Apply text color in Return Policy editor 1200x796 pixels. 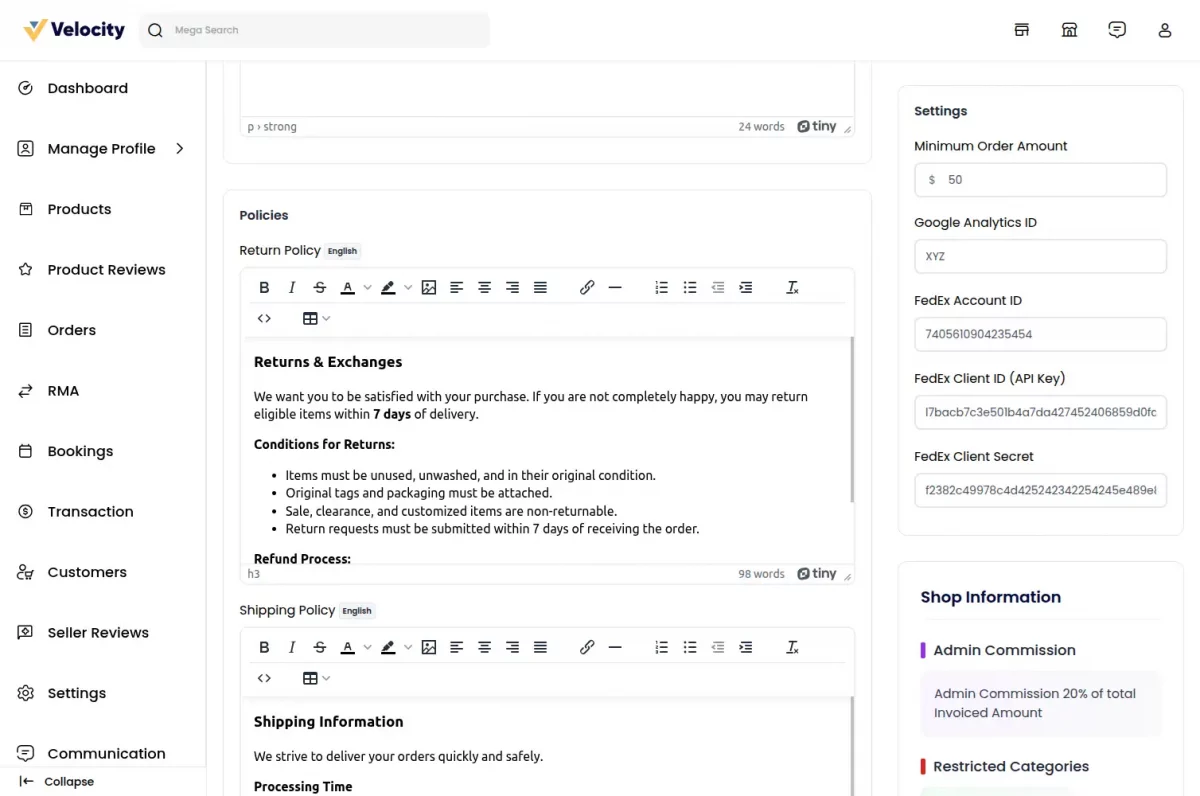(348, 287)
